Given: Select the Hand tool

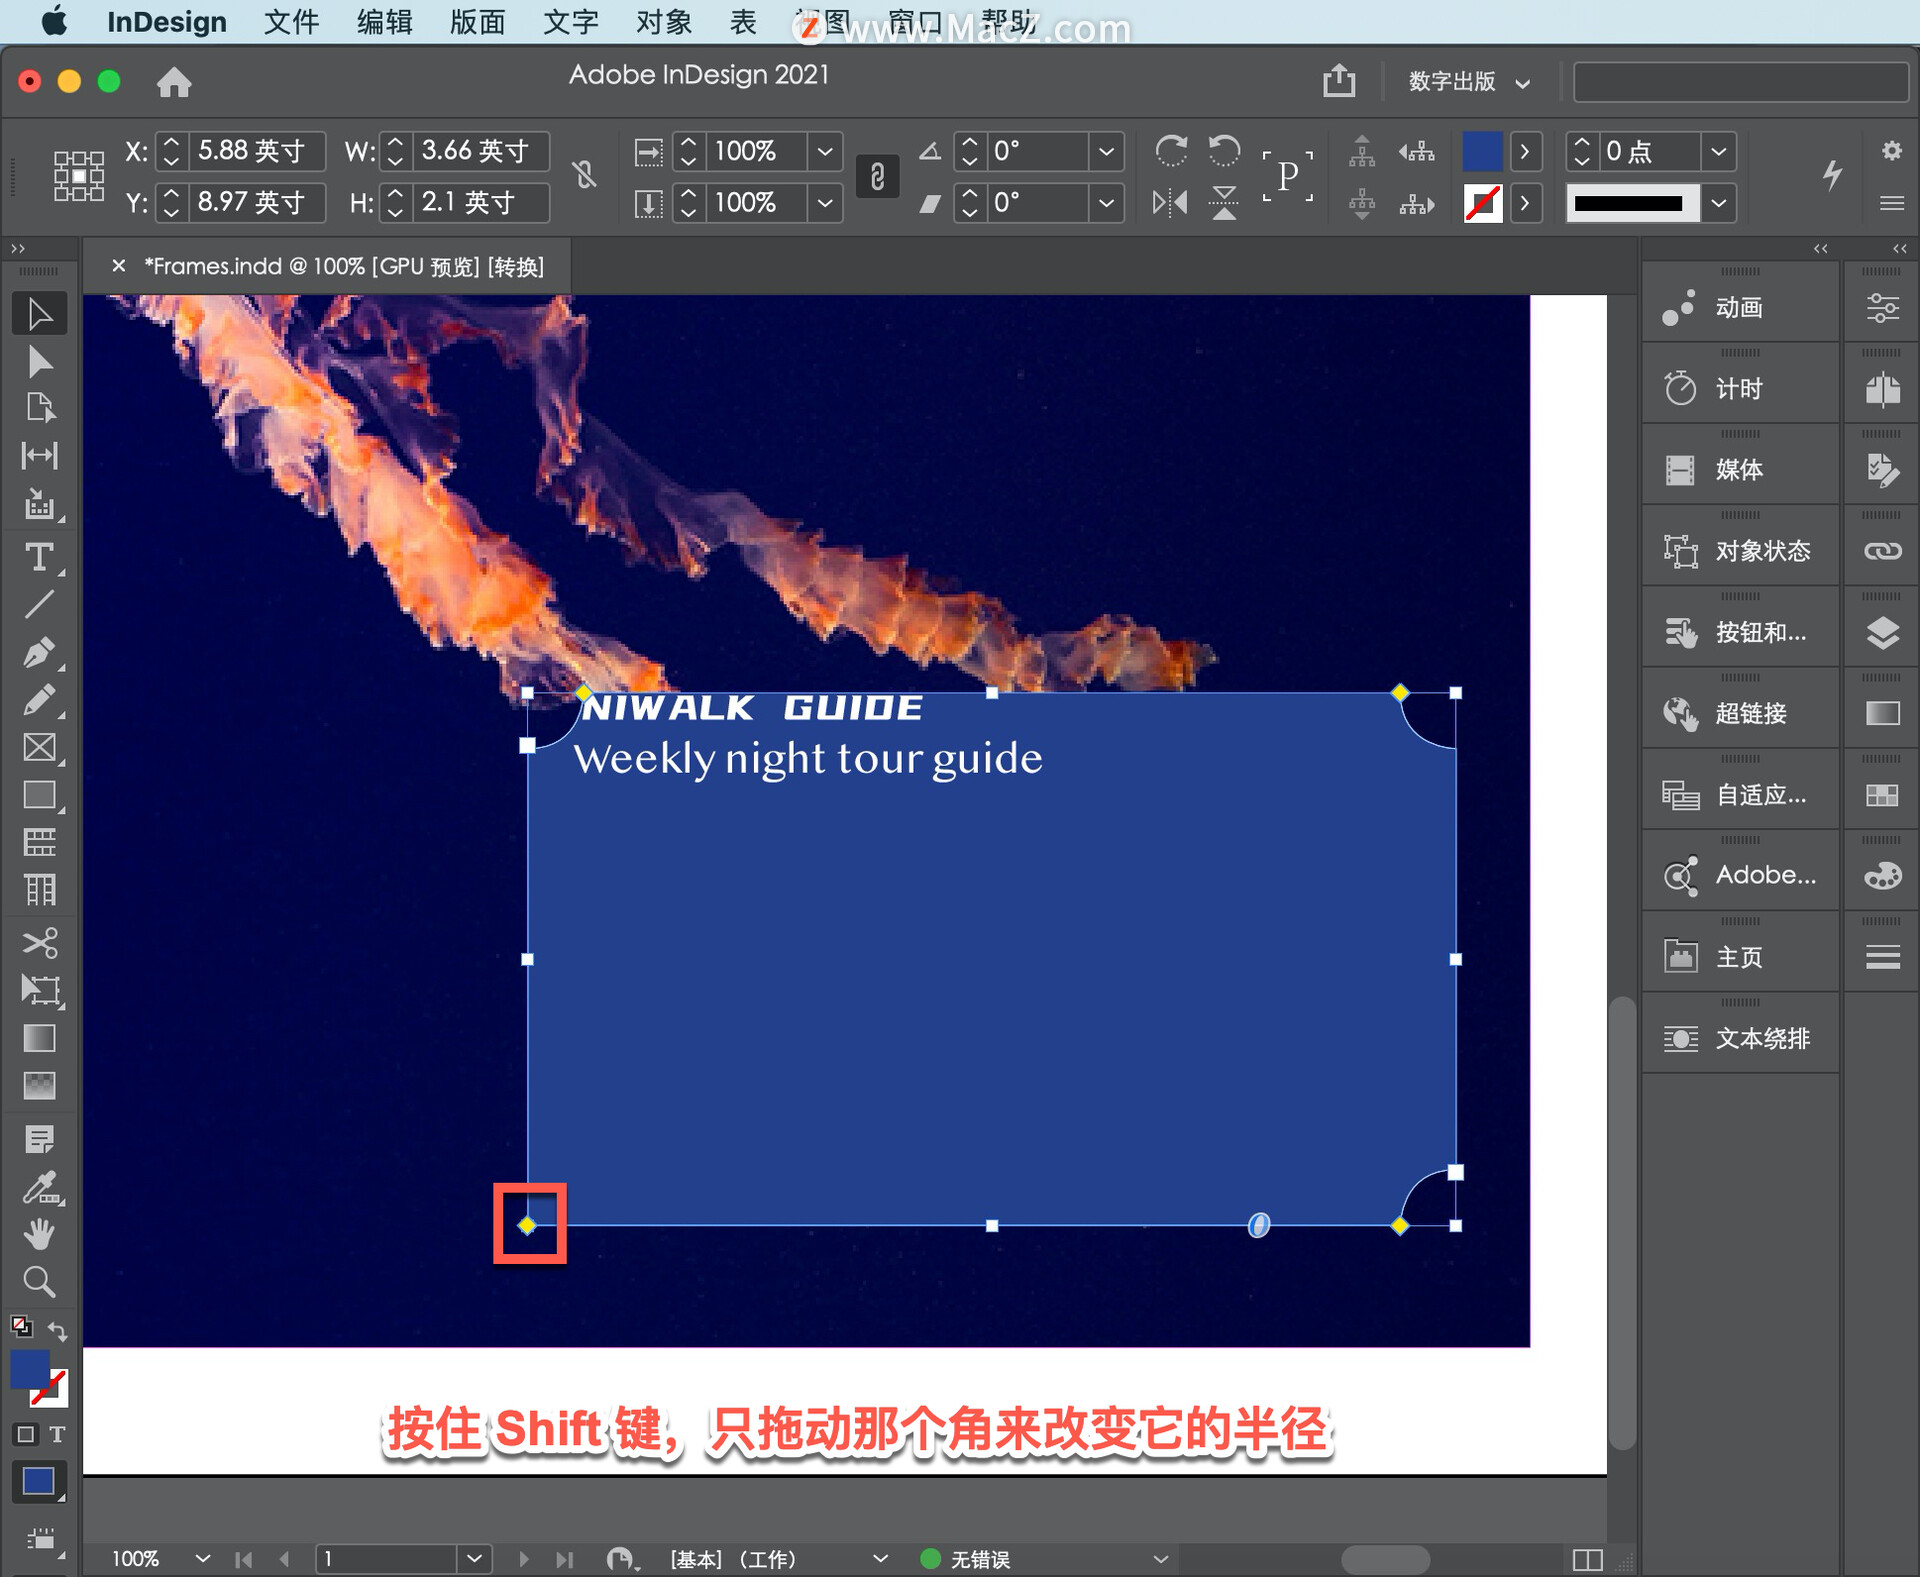Looking at the screenshot, I should 39,1235.
